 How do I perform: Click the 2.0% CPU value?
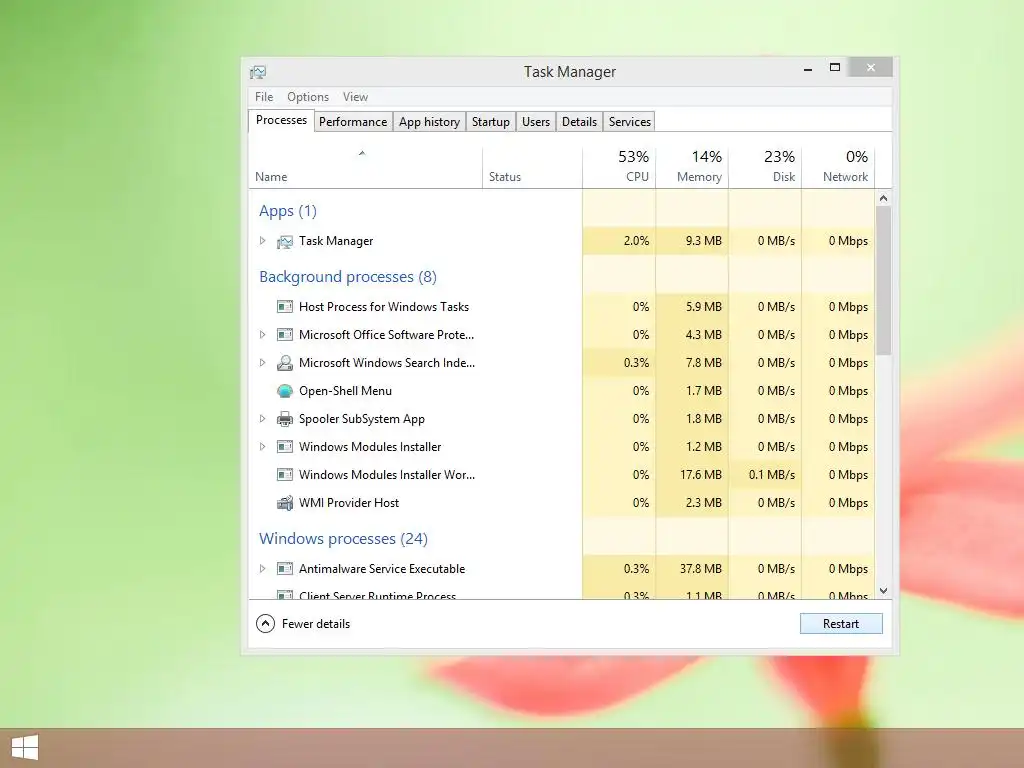point(636,241)
